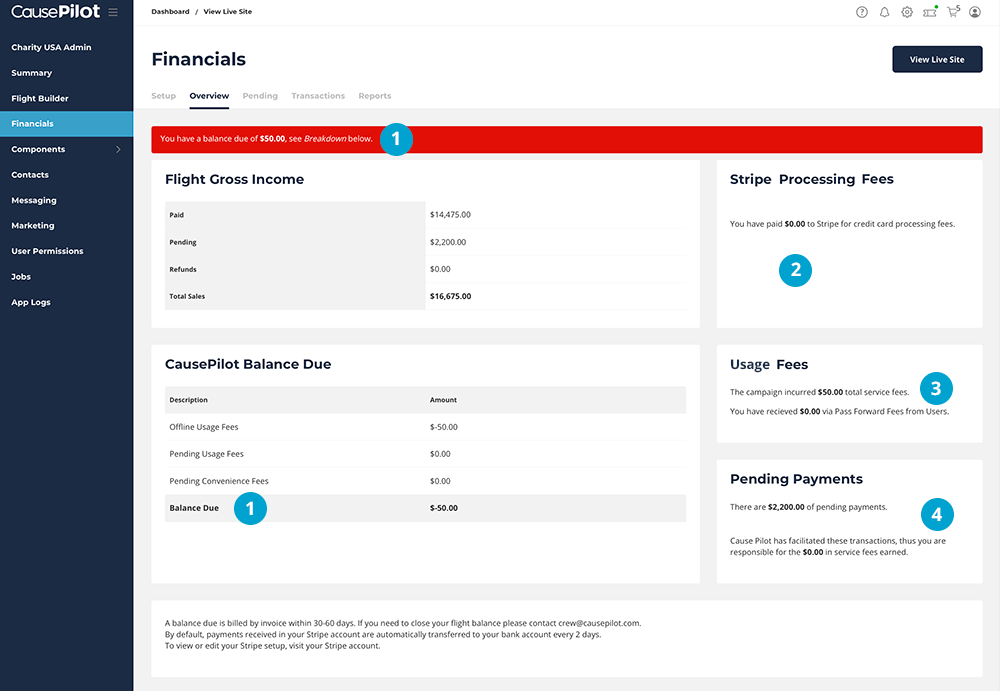Select the Overview tab
1000x691 pixels.
209,96
